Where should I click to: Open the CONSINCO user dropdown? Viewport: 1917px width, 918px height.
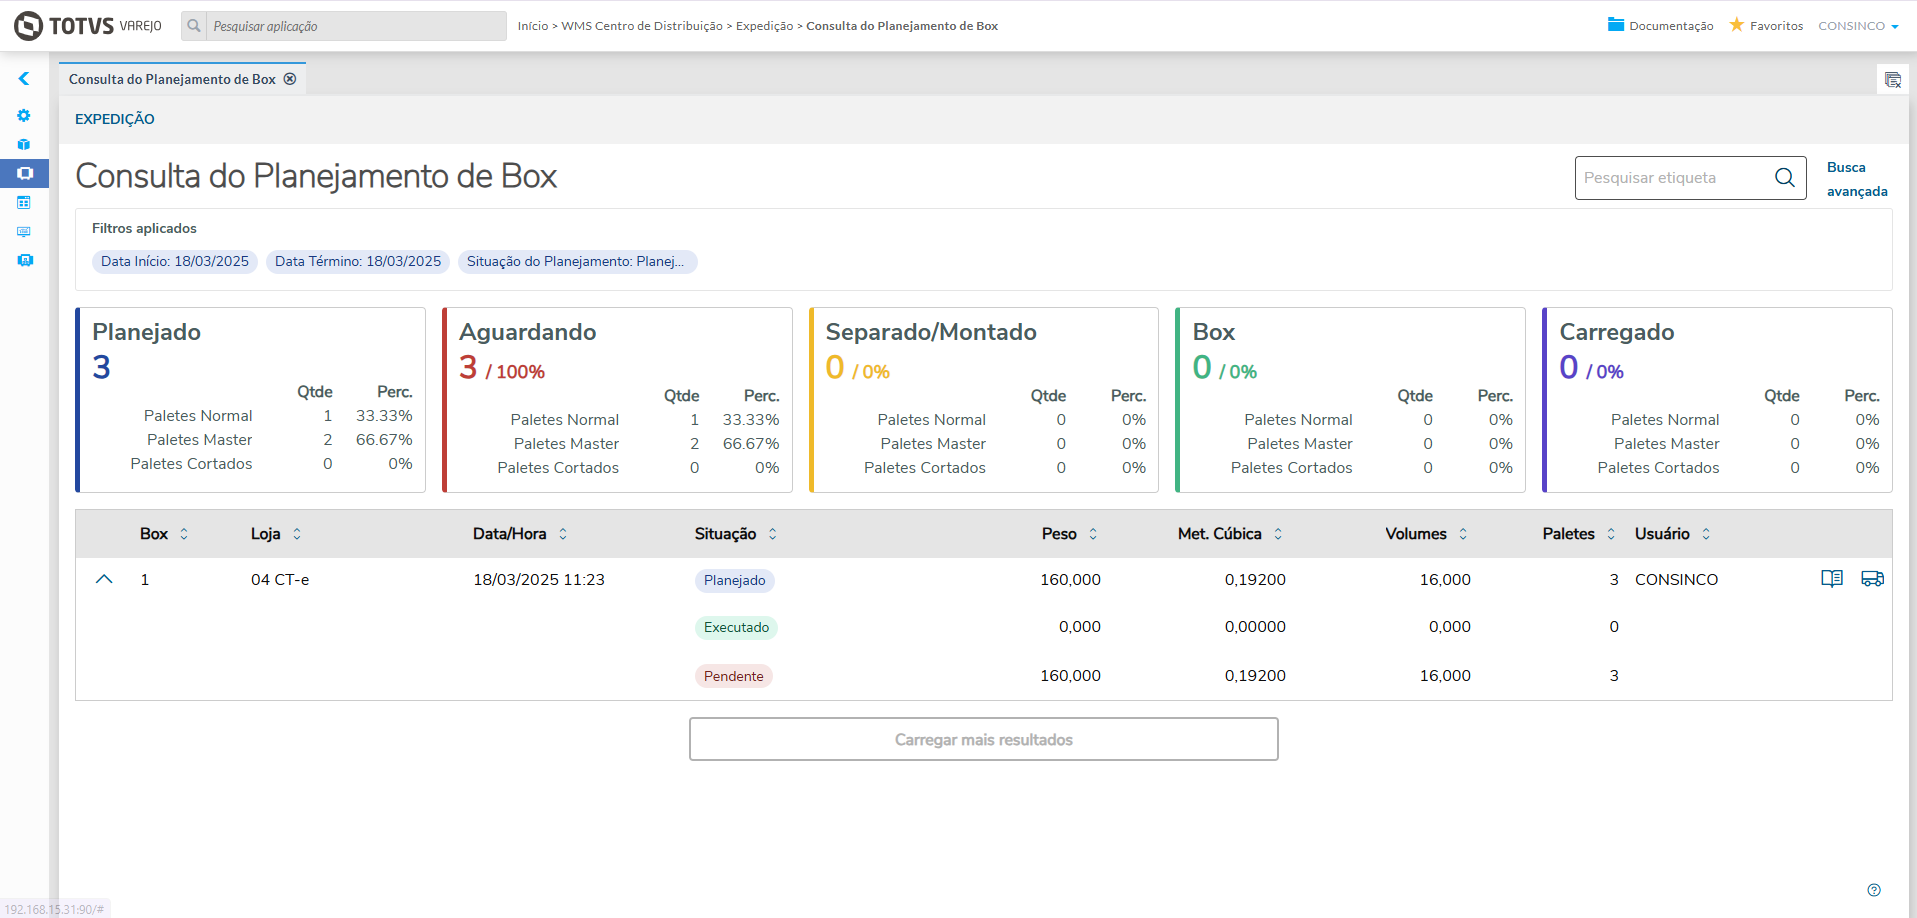pyautogui.click(x=1858, y=26)
